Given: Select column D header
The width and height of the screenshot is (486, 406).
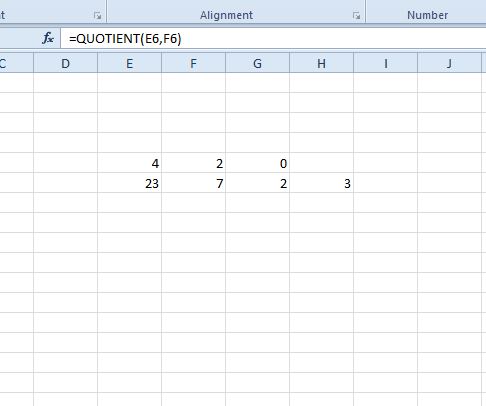Looking at the screenshot, I should (66, 63).
